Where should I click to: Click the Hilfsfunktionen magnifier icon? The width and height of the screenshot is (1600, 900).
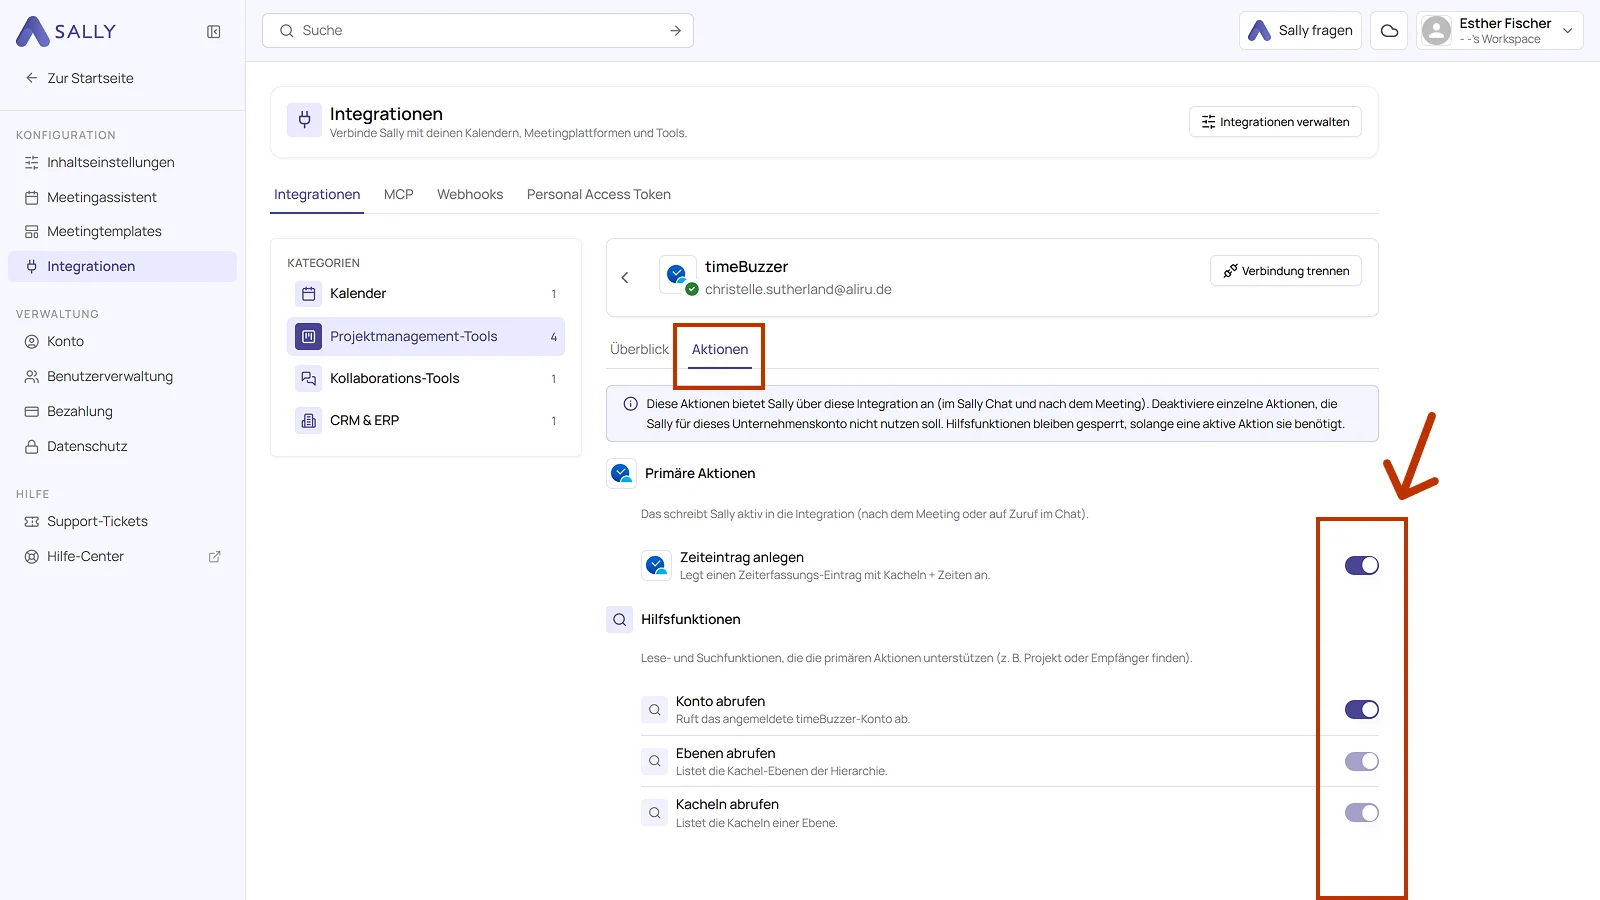[x=620, y=620]
